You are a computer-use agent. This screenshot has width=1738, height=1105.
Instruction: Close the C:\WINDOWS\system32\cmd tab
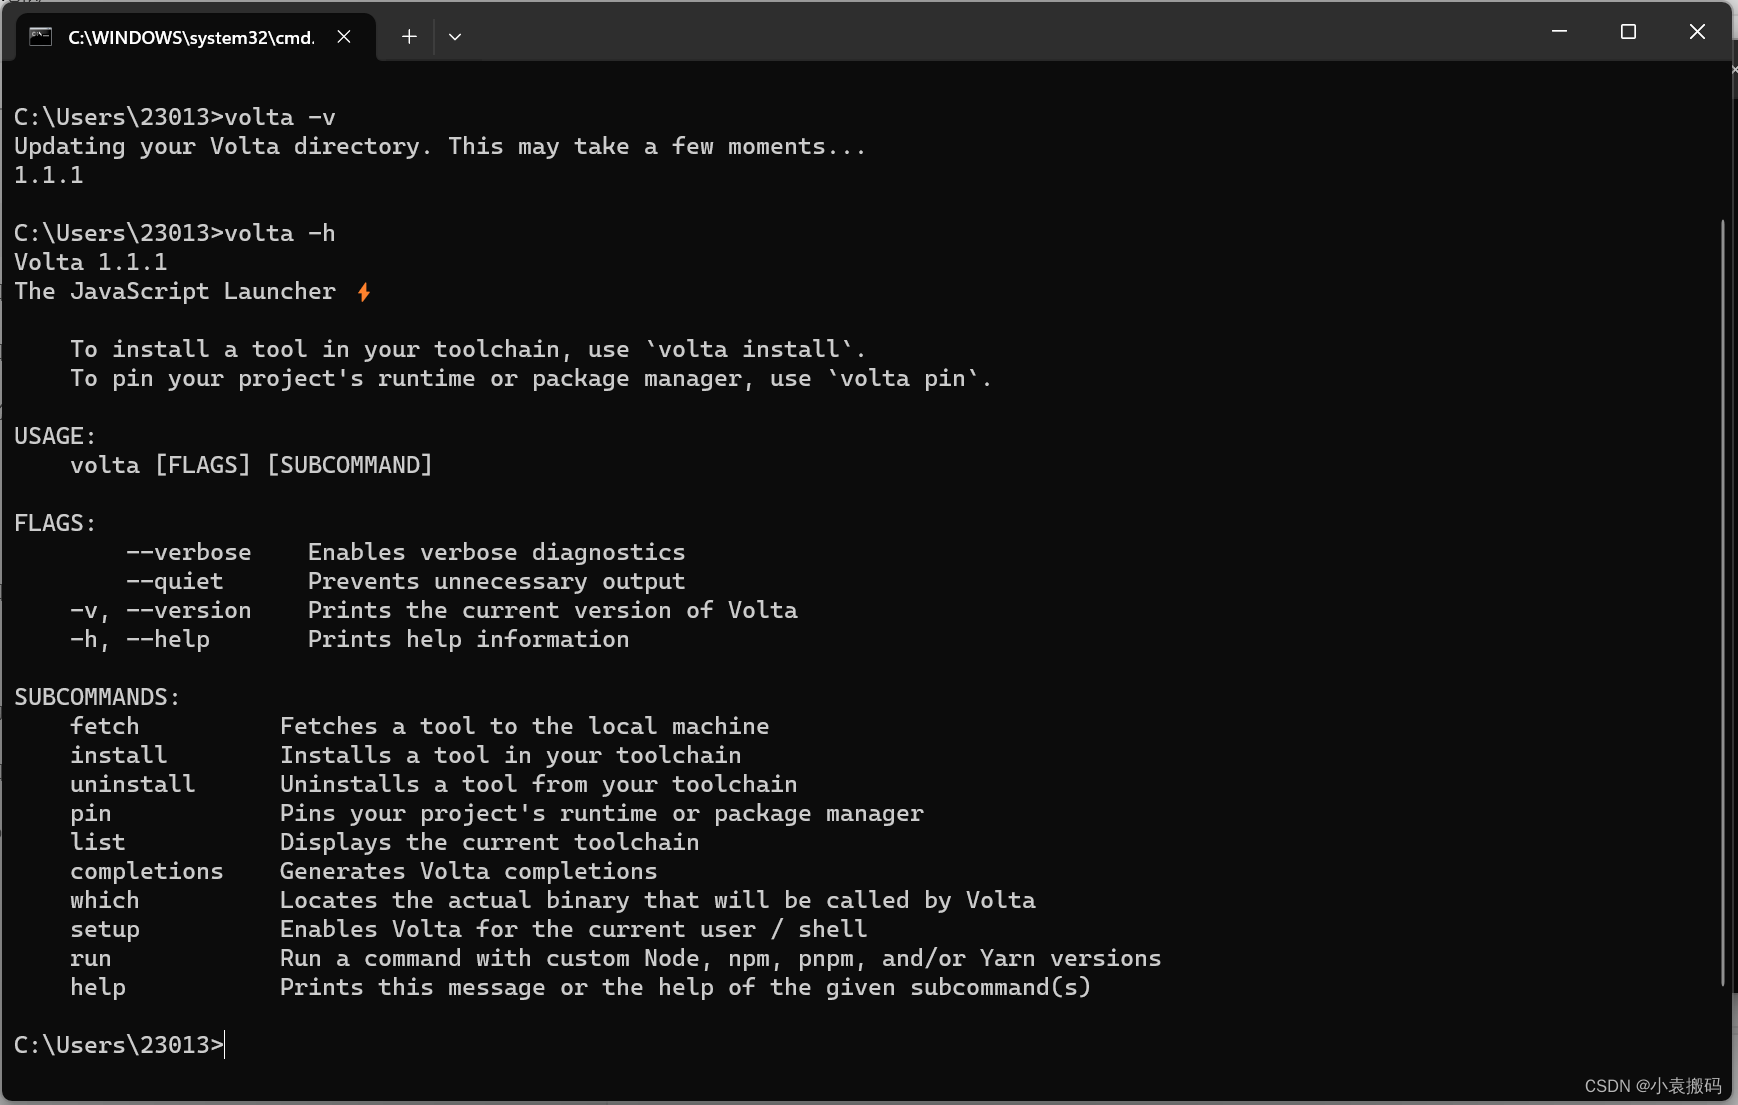click(344, 37)
